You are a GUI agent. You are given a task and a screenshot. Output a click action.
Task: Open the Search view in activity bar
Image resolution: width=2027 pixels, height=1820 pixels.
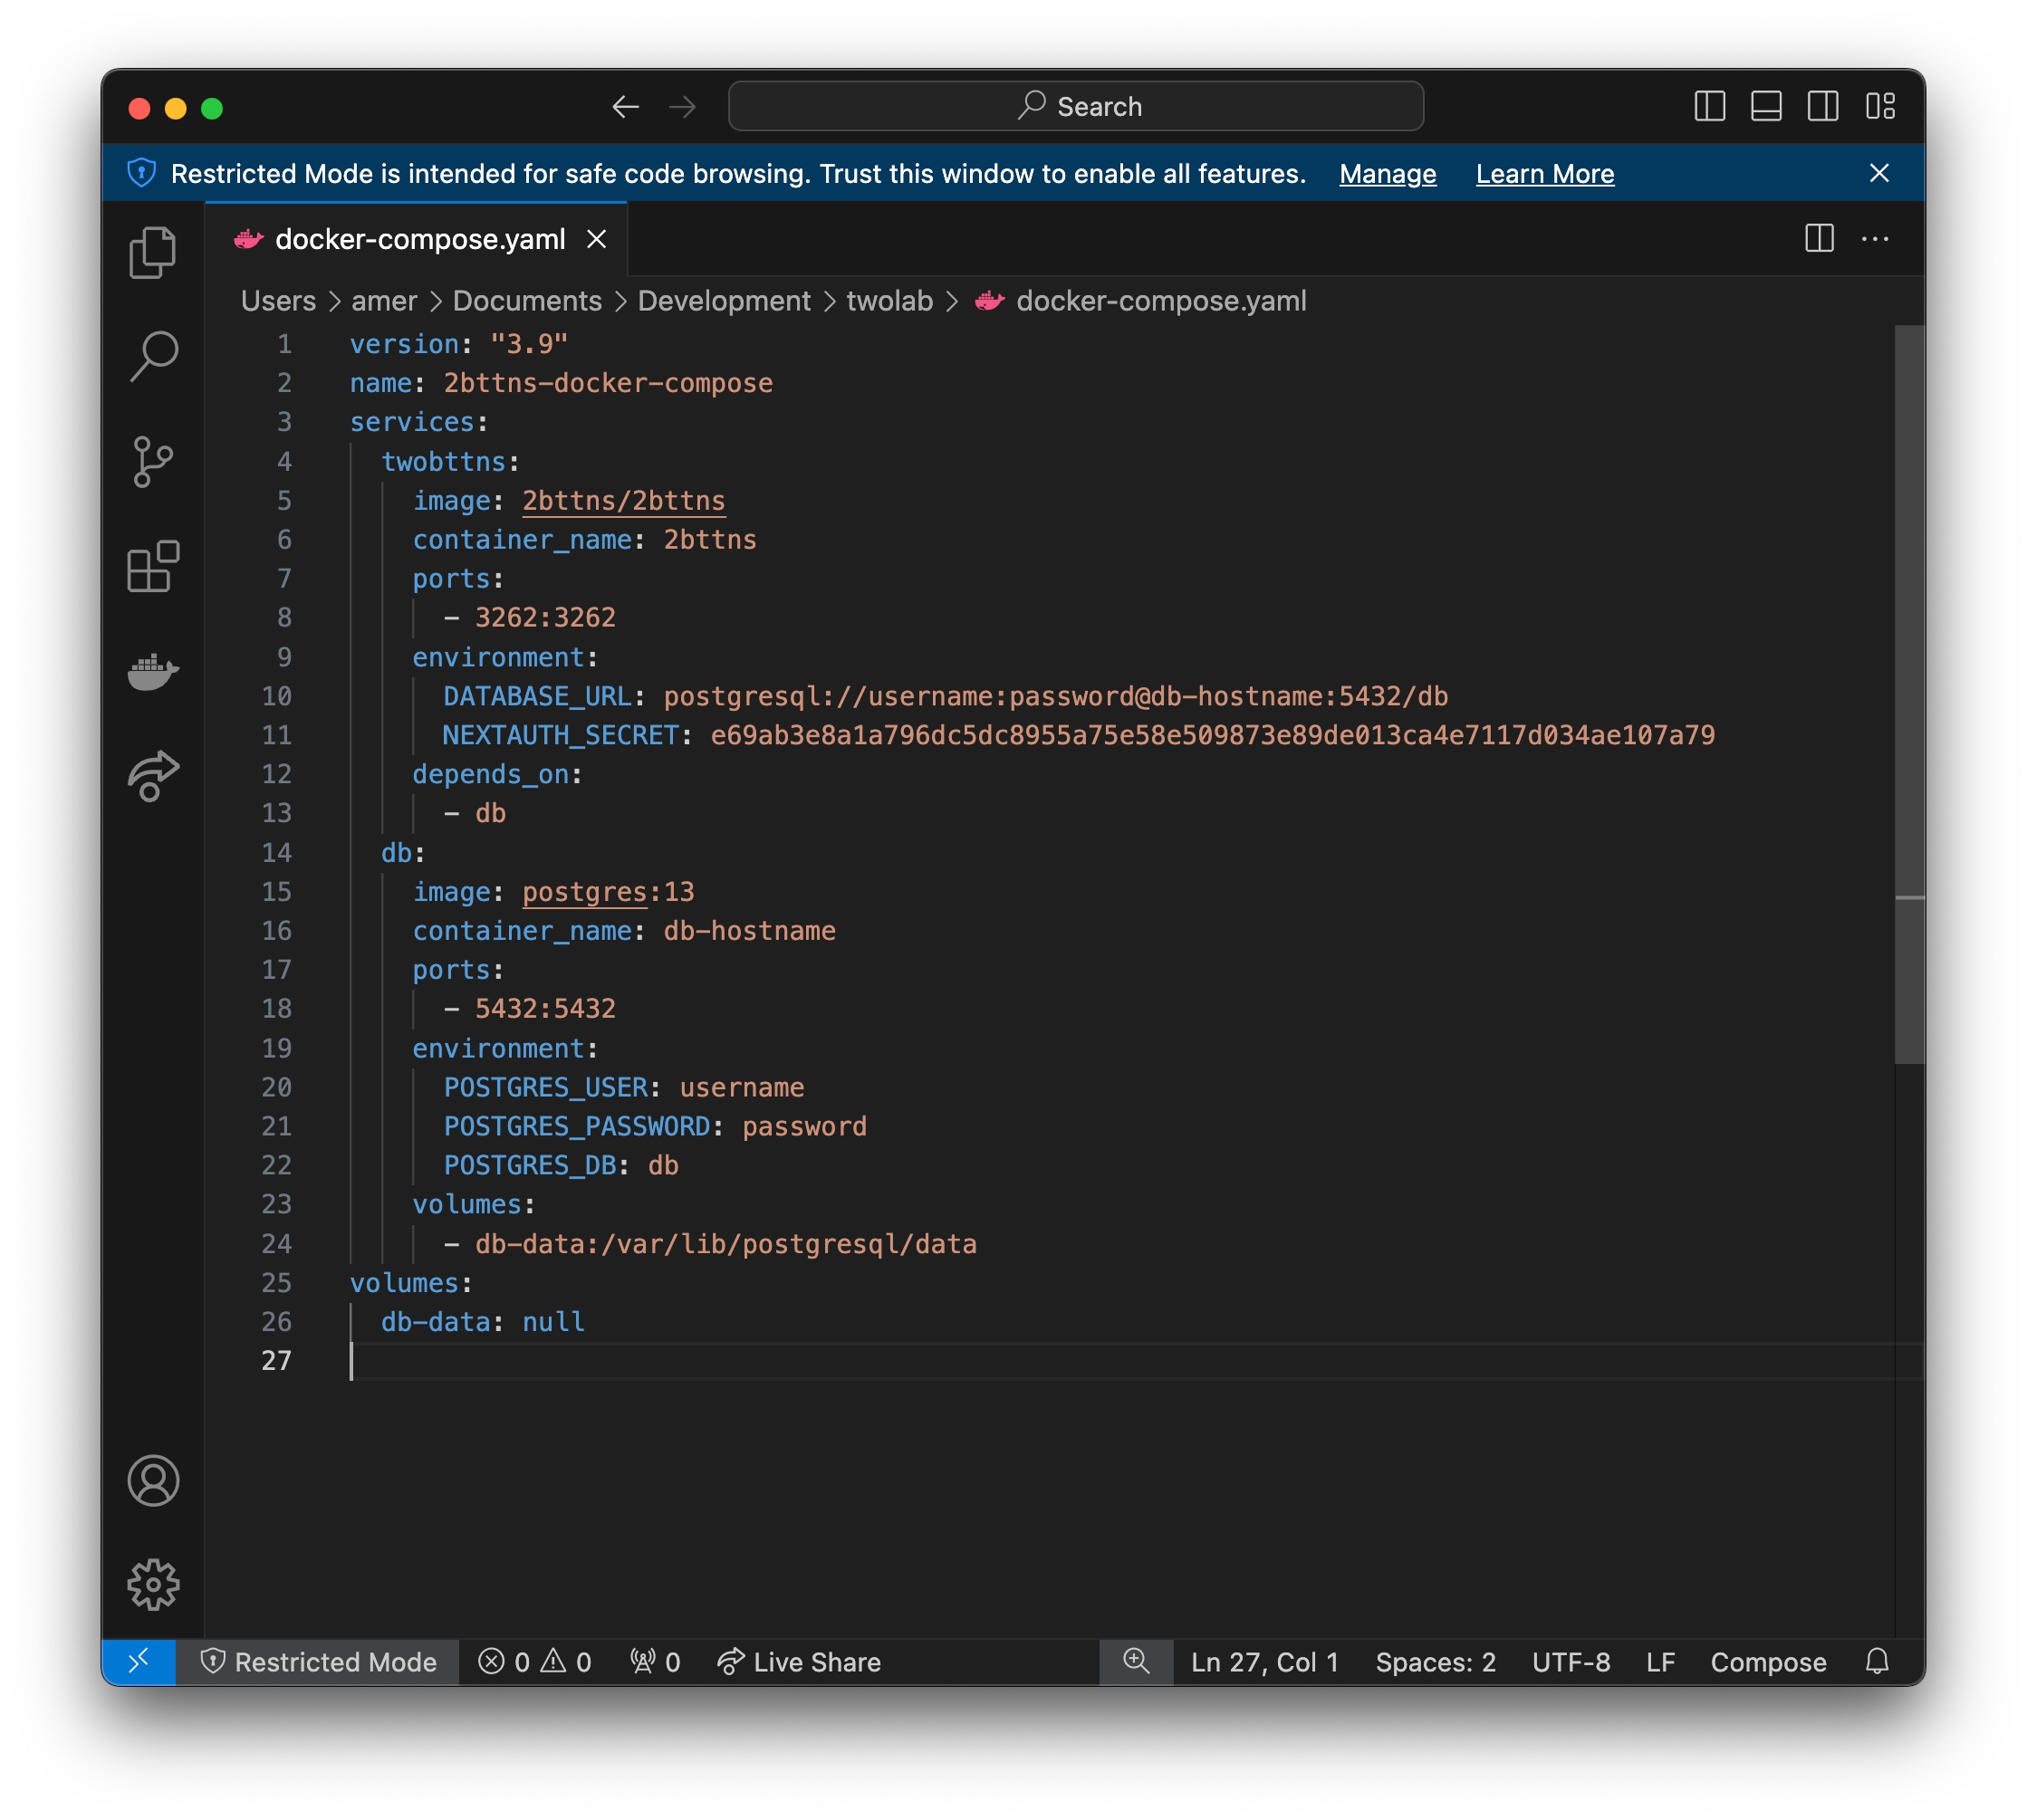(153, 355)
